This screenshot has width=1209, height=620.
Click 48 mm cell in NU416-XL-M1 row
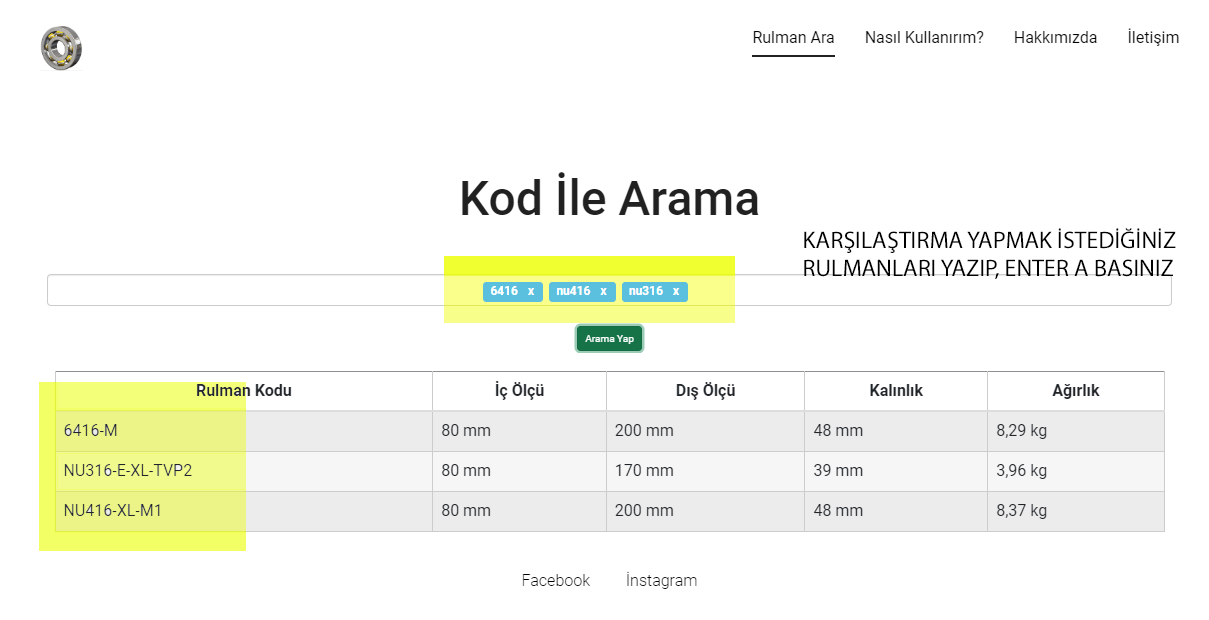coord(896,511)
